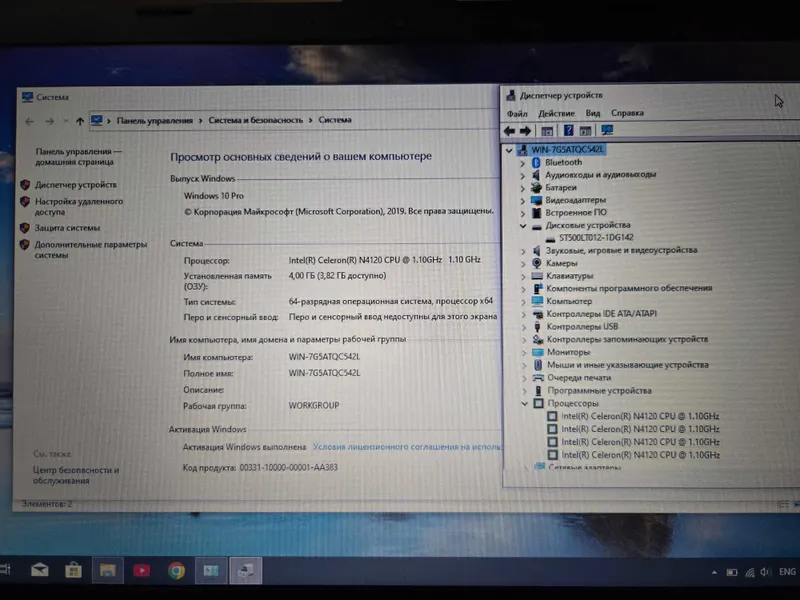This screenshot has width=800, height=600.
Task: Click scan for hardware monitor toolbar icon
Action: tap(607, 131)
